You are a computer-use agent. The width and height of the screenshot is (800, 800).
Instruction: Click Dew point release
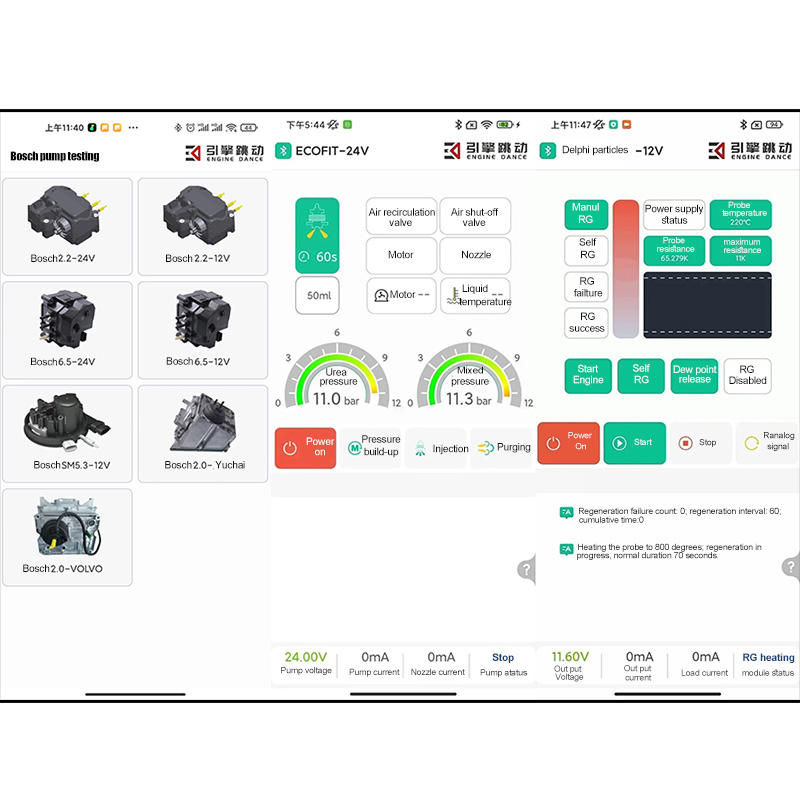[694, 376]
